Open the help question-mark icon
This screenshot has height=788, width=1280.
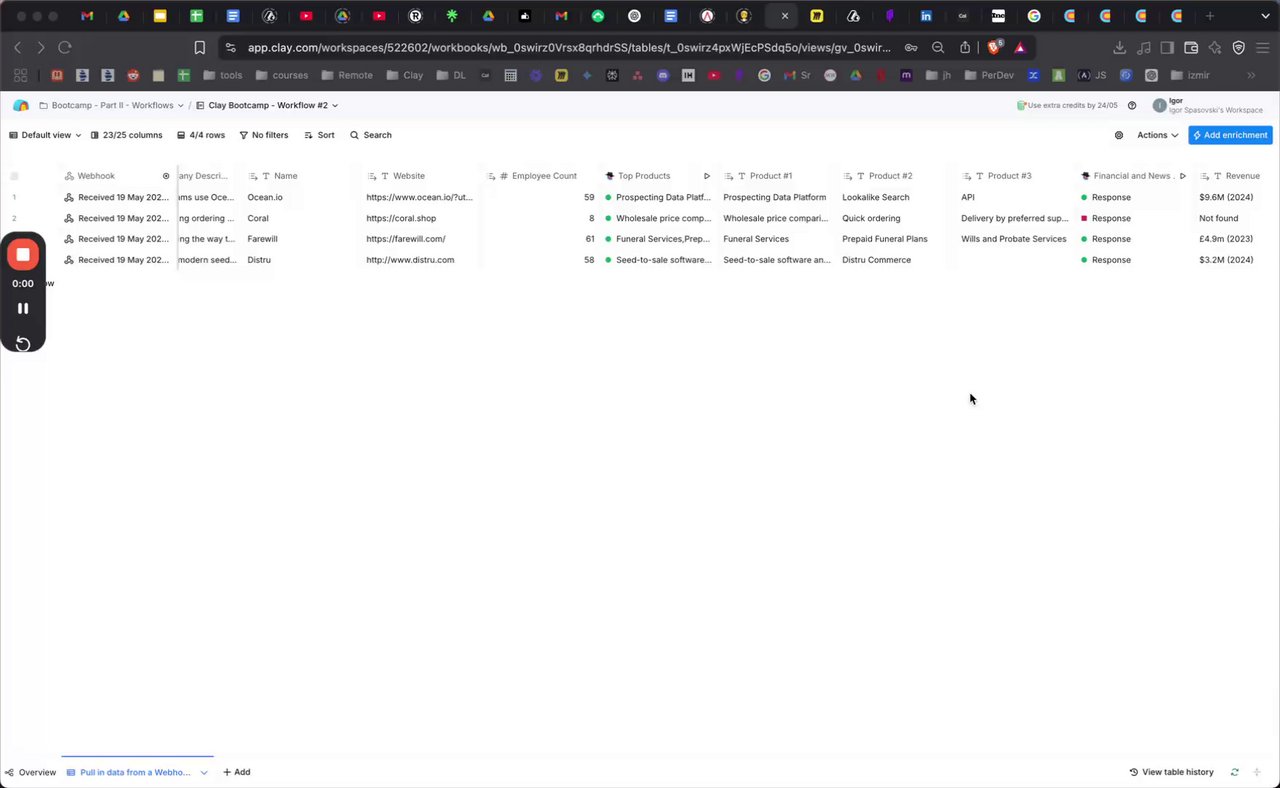1132,105
